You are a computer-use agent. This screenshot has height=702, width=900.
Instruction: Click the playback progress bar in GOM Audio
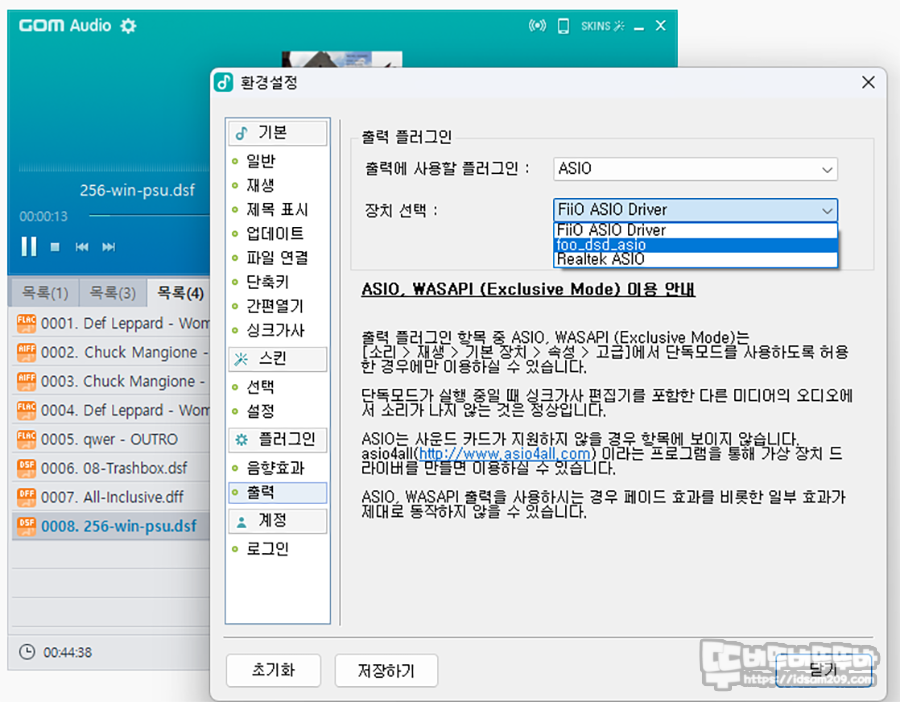pos(149,216)
